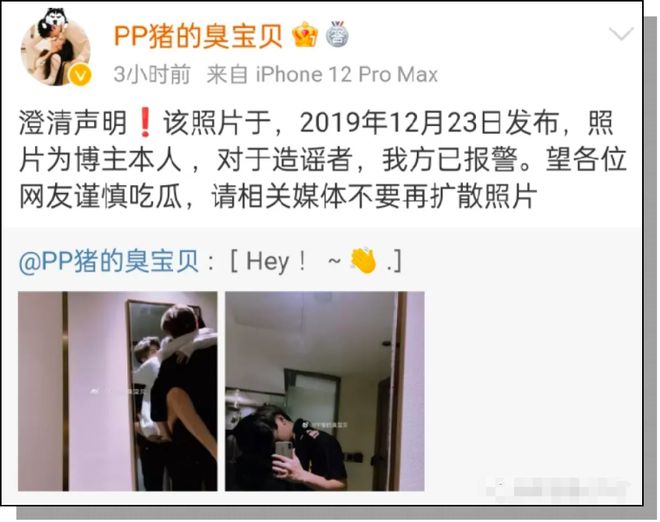
Task: Open the reposted text [ Hey！
Action: [316, 262]
